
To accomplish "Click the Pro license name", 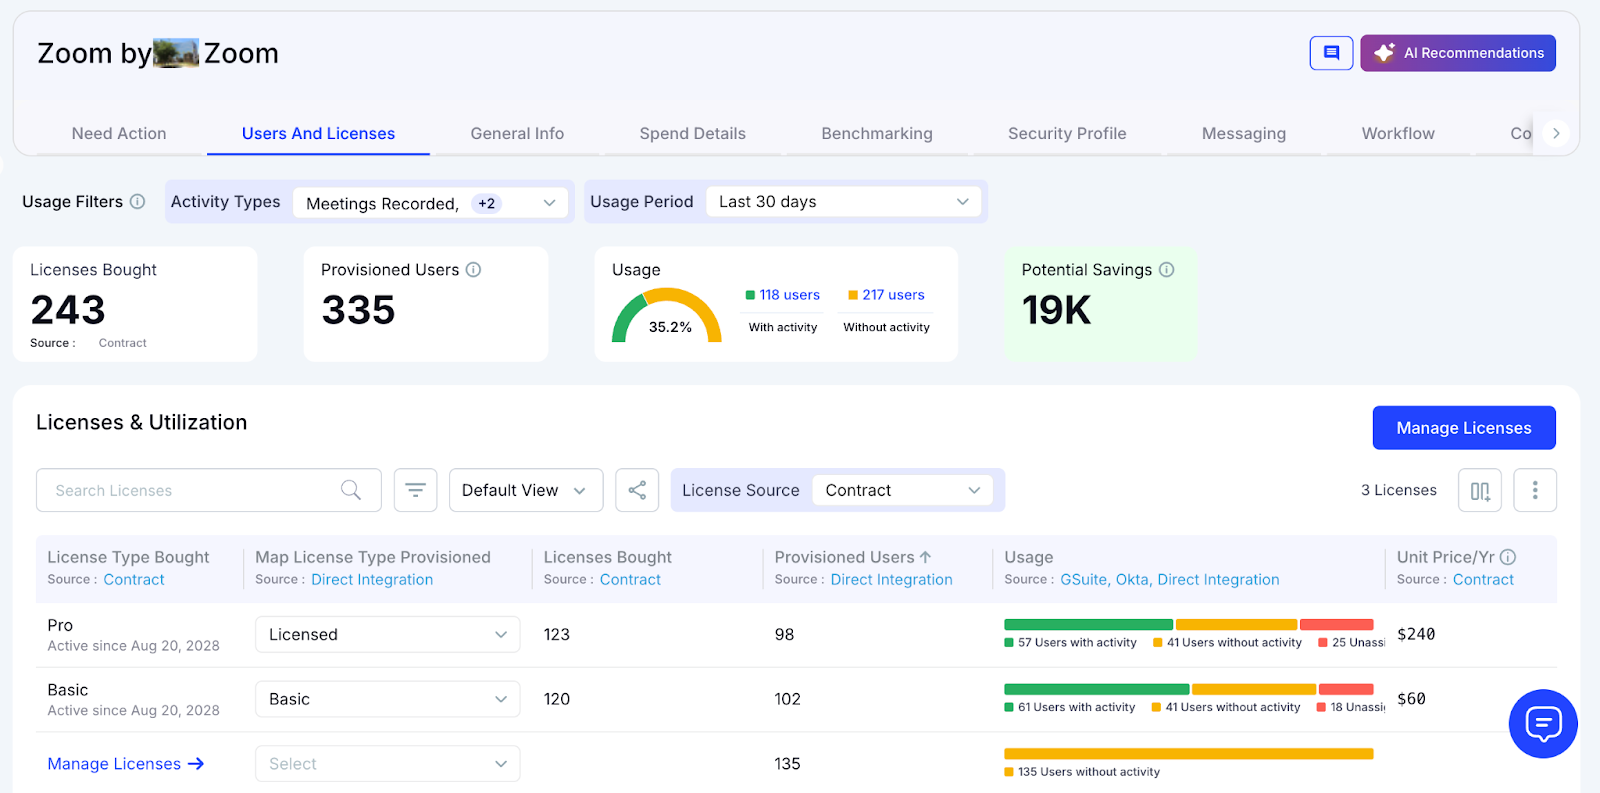I will click(x=60, y=625).
